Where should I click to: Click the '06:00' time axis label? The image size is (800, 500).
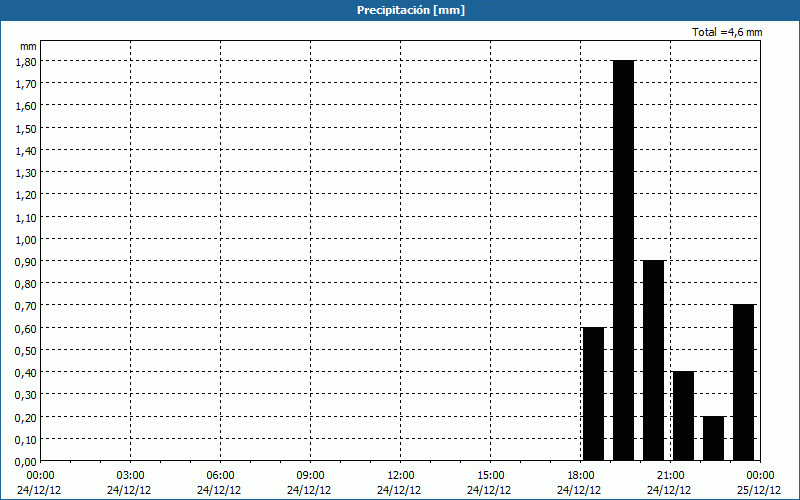(x=220, y=476)
